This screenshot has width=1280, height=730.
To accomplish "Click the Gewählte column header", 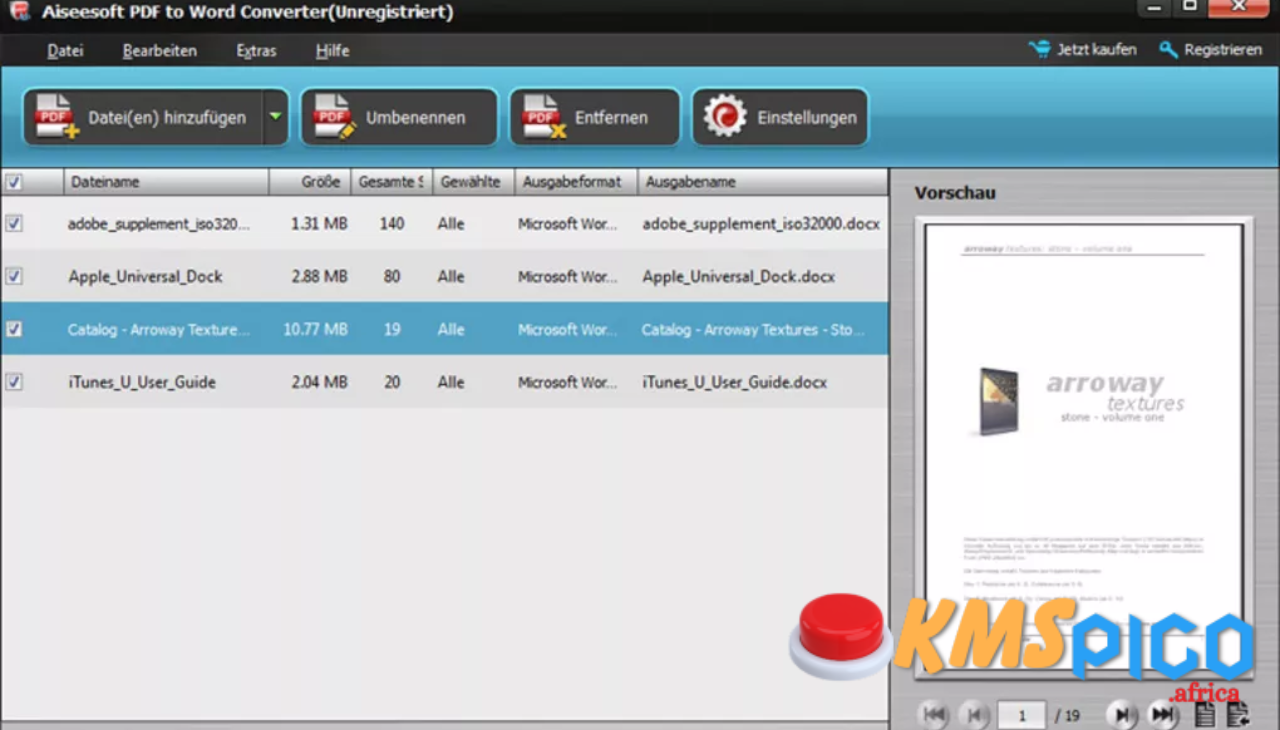I will [474, 182].
